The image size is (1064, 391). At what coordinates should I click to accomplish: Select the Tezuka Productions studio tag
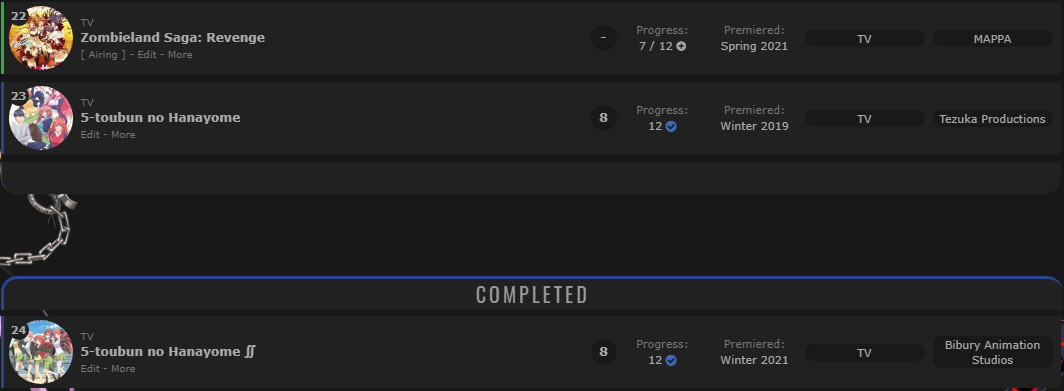992,119
